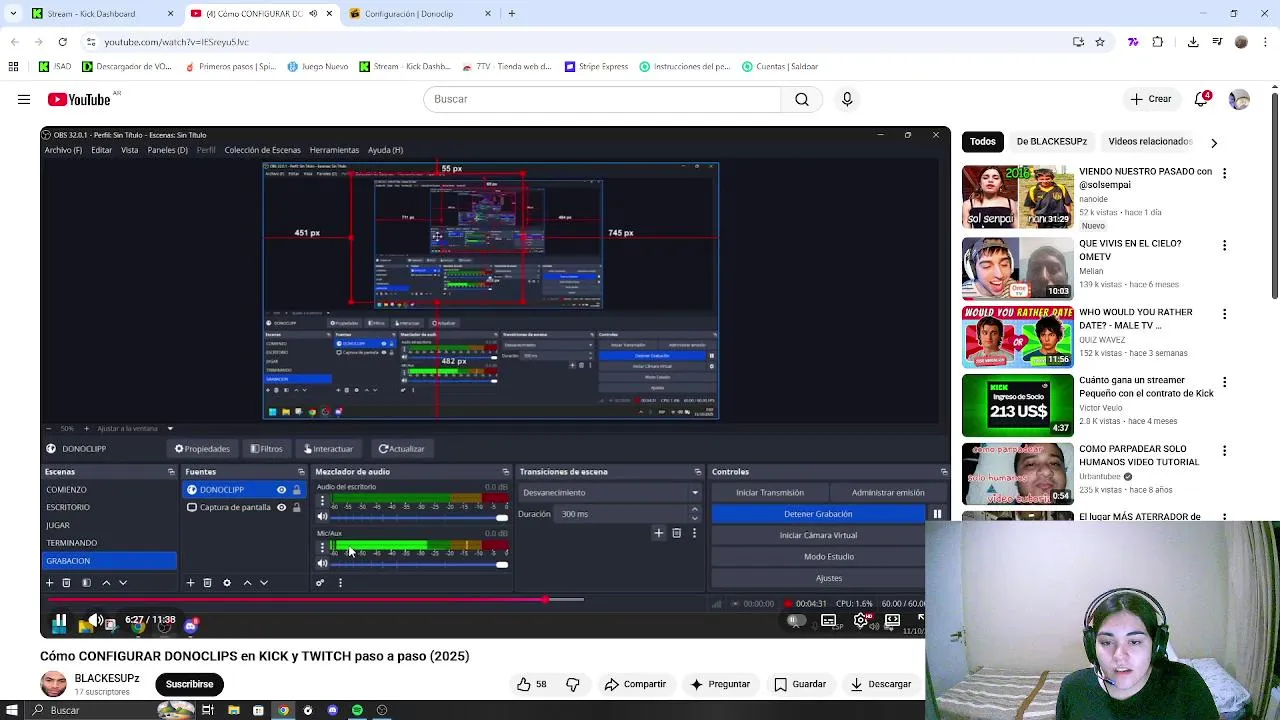Pause recording icon beside Detener Grabación
Viewport: 1280px width, 720px height.
pos(937,514)
